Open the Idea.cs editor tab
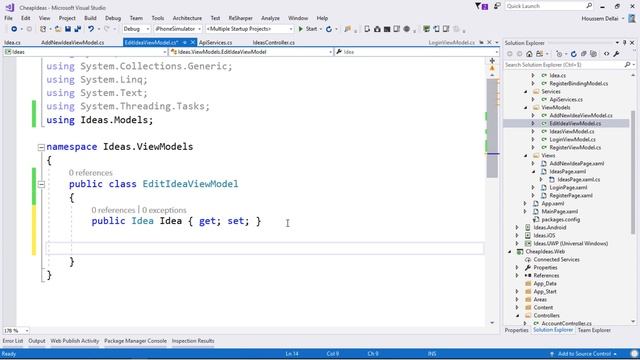 pos(12,42)
